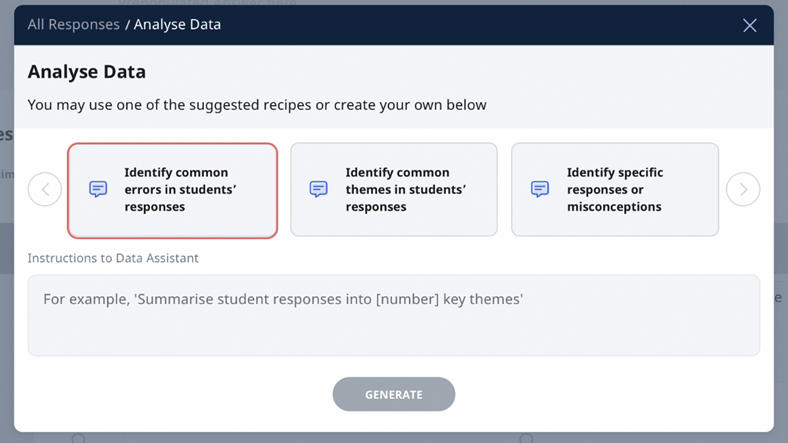
Task: Click the GENERATE button
Action: coord(393,394)
